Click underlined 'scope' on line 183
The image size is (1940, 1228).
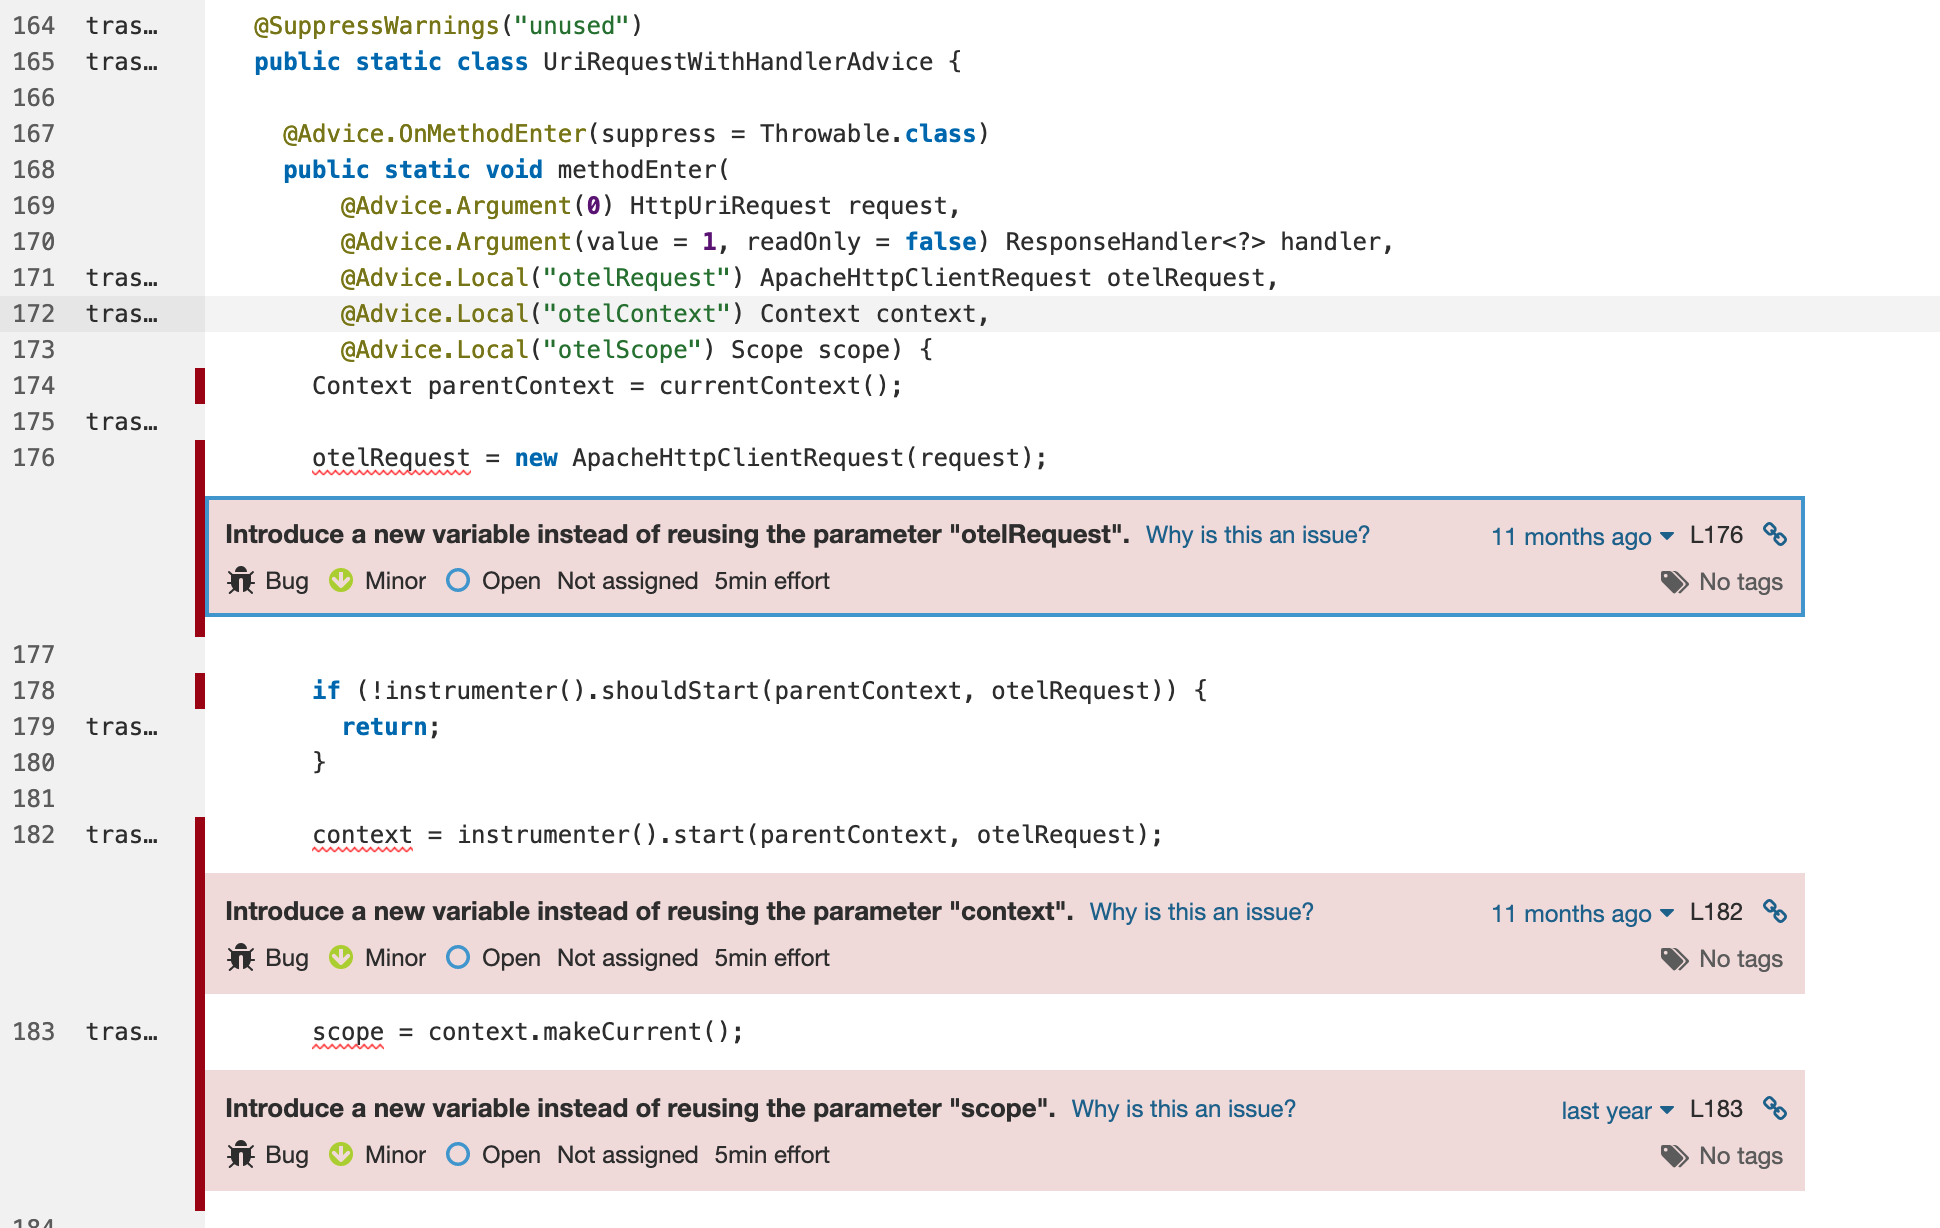(x=348, y=1032)
